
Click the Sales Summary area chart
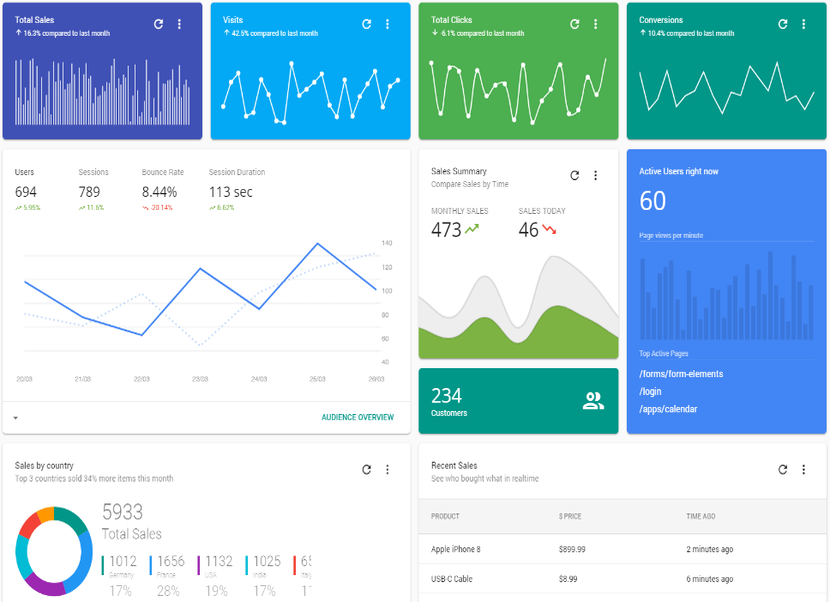pyautogui.click(x=518, y=307)
